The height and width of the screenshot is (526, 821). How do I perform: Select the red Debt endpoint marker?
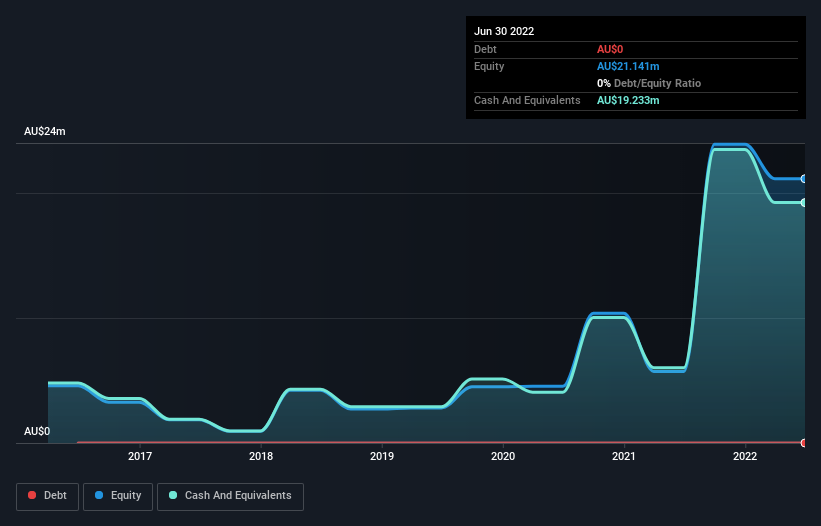[x=804, y=443]
